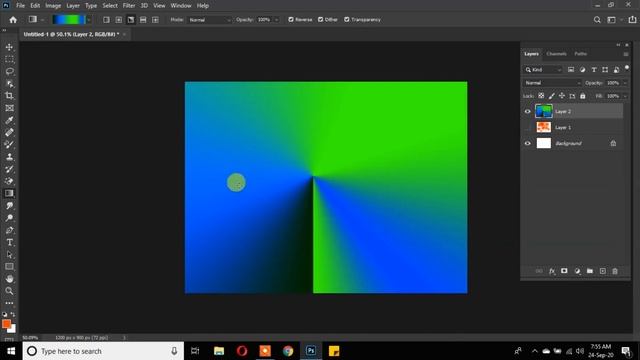Choose the Reflected Gradient style icon

tap(143, 20)
